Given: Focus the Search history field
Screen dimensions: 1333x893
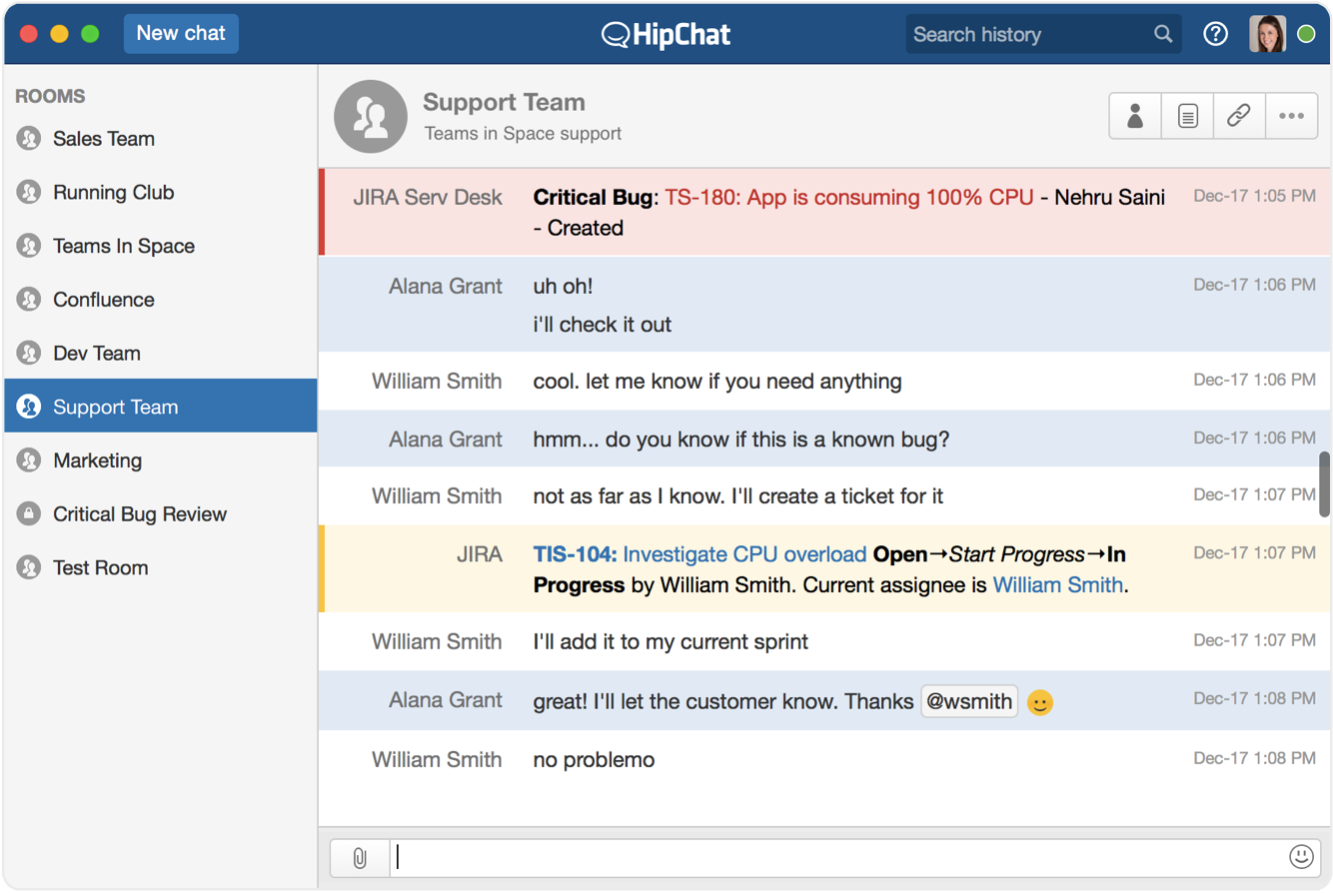Looking at the screenshot, I should [1043, 34].
